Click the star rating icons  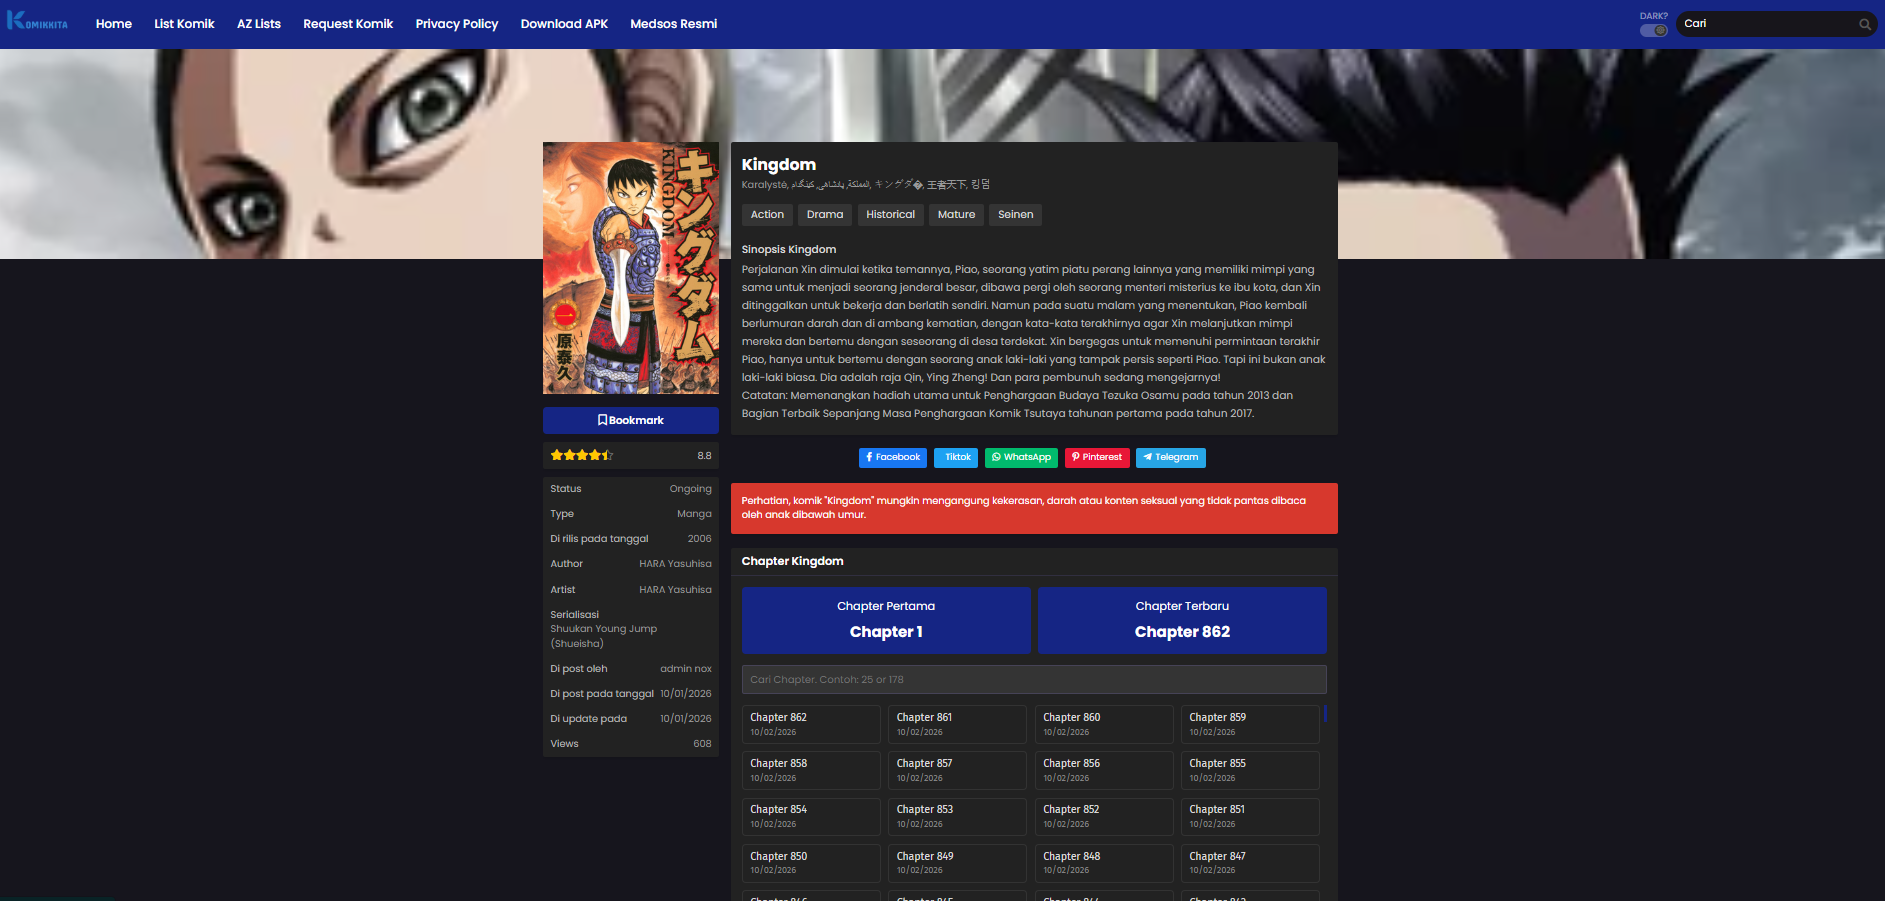point(581,455)
